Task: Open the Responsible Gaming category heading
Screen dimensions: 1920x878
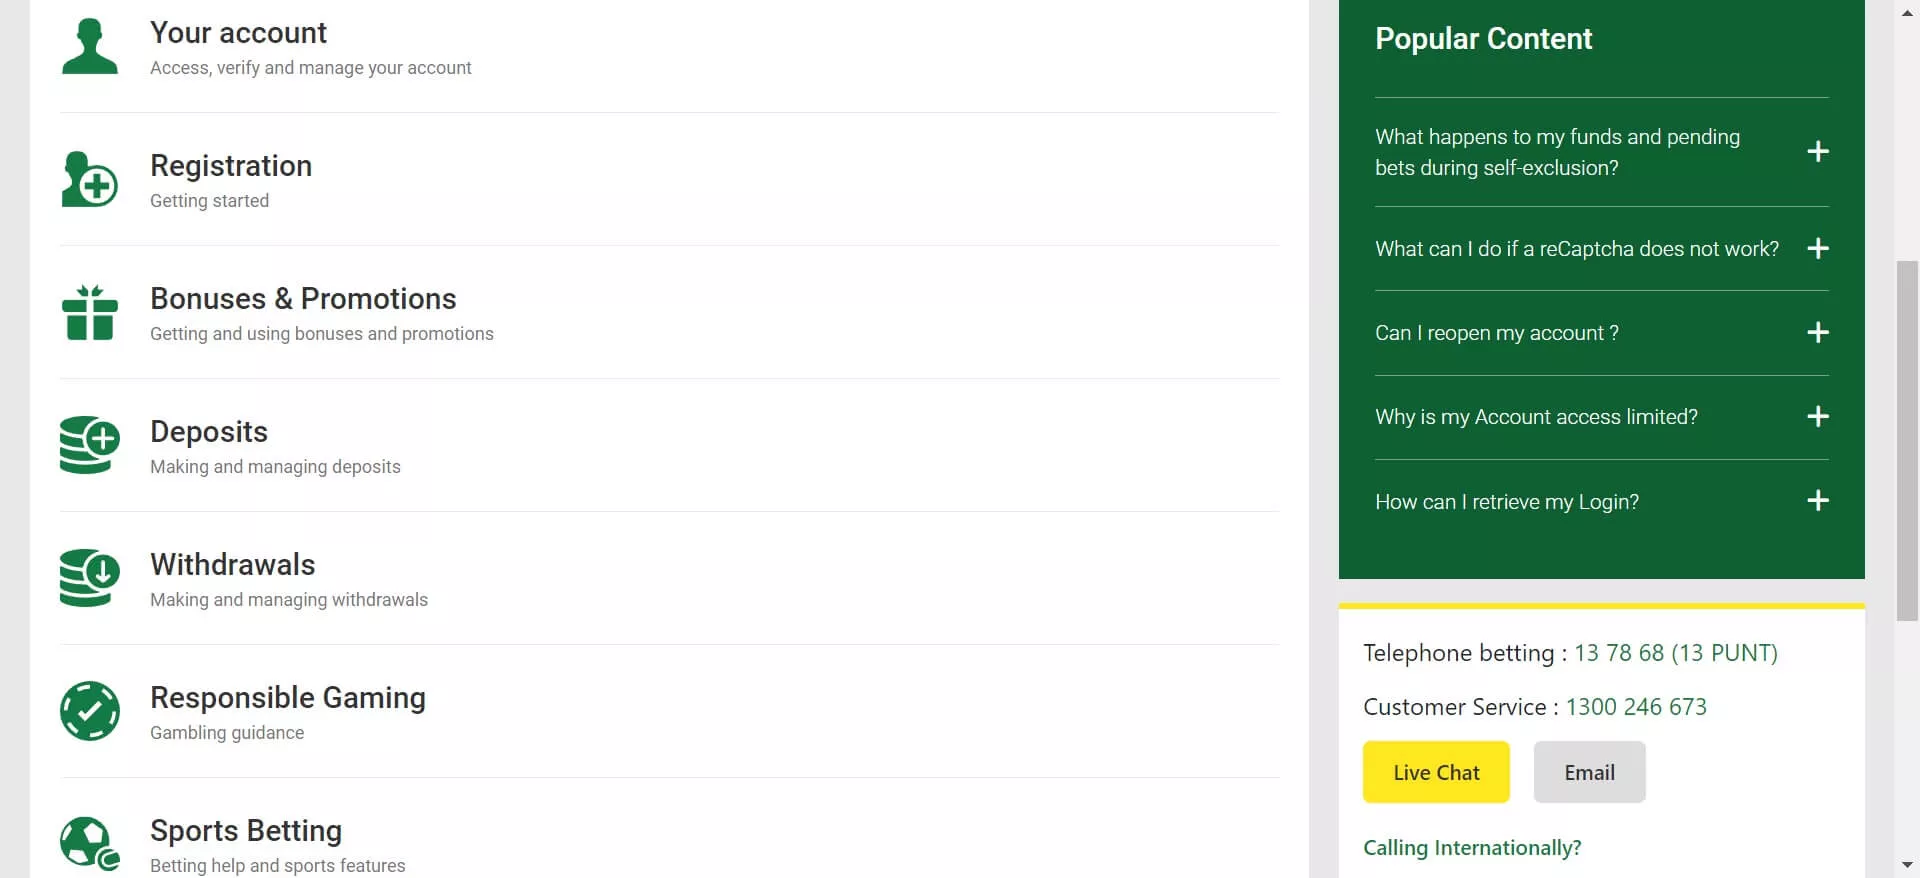Action: pyautogui.click(x=288, y=698)
